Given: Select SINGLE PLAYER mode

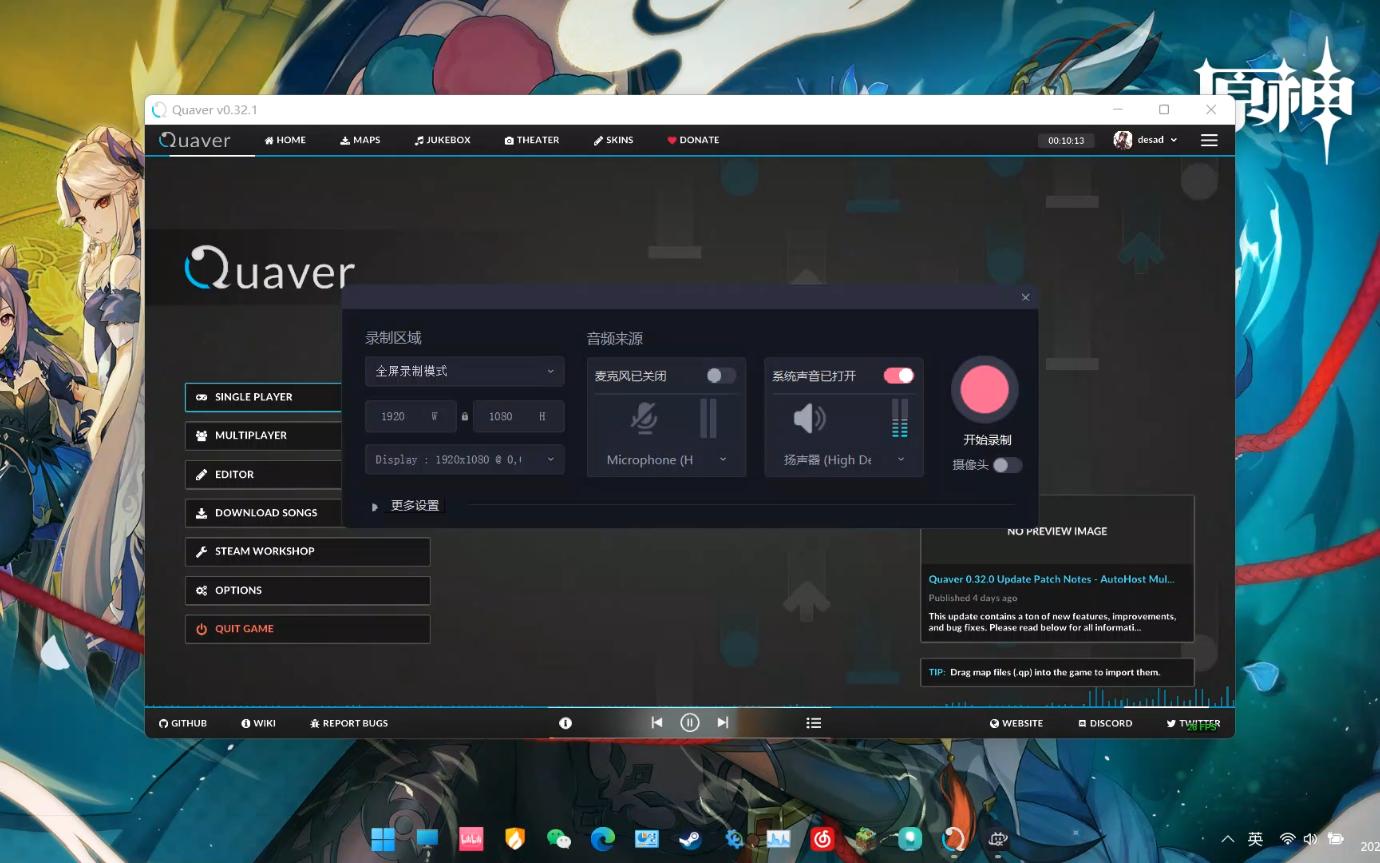Looking at the screenshot, I should 264,397.
